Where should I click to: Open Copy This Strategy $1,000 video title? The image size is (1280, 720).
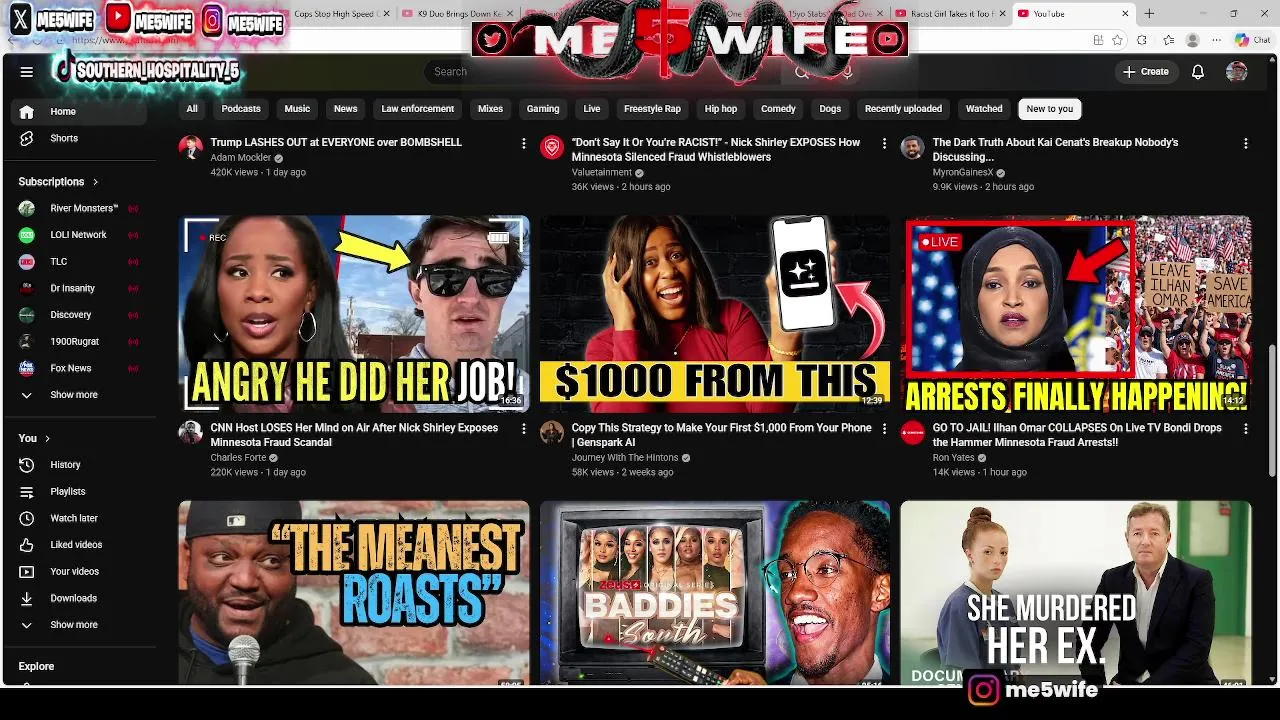(722, 435)
